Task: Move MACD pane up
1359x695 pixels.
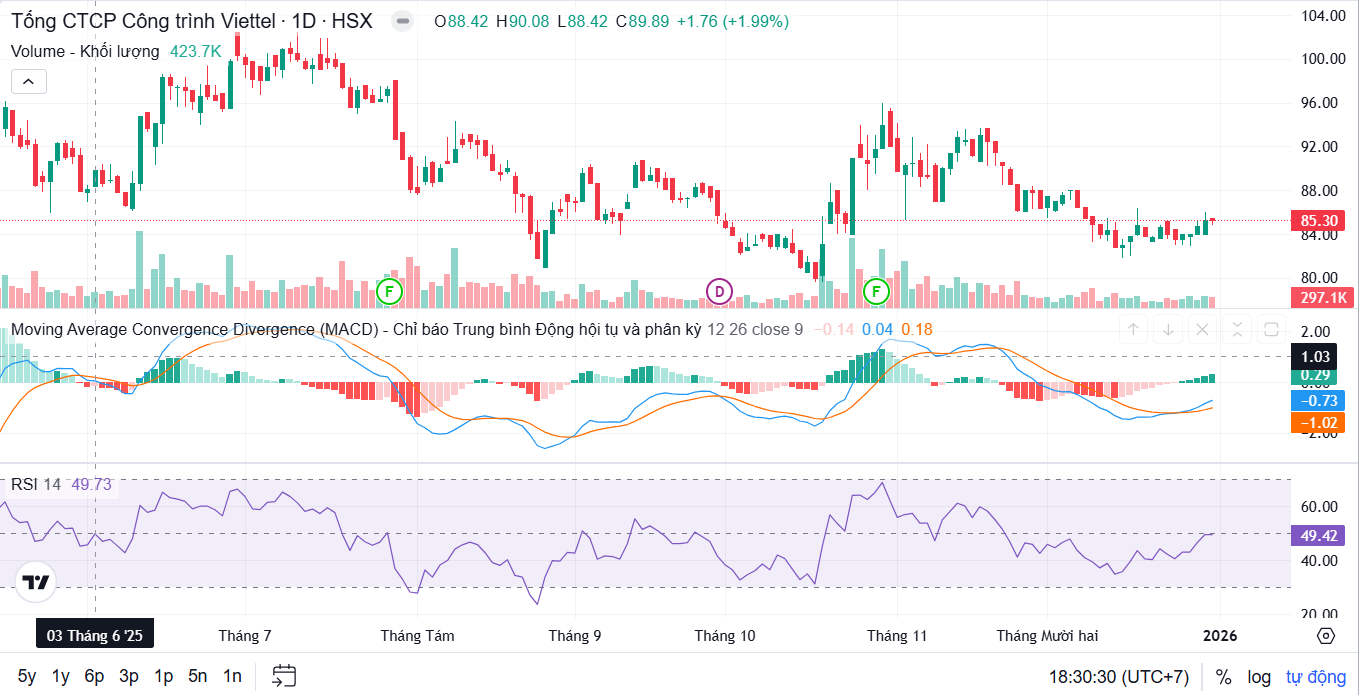Action: (x=1133, y=329)
